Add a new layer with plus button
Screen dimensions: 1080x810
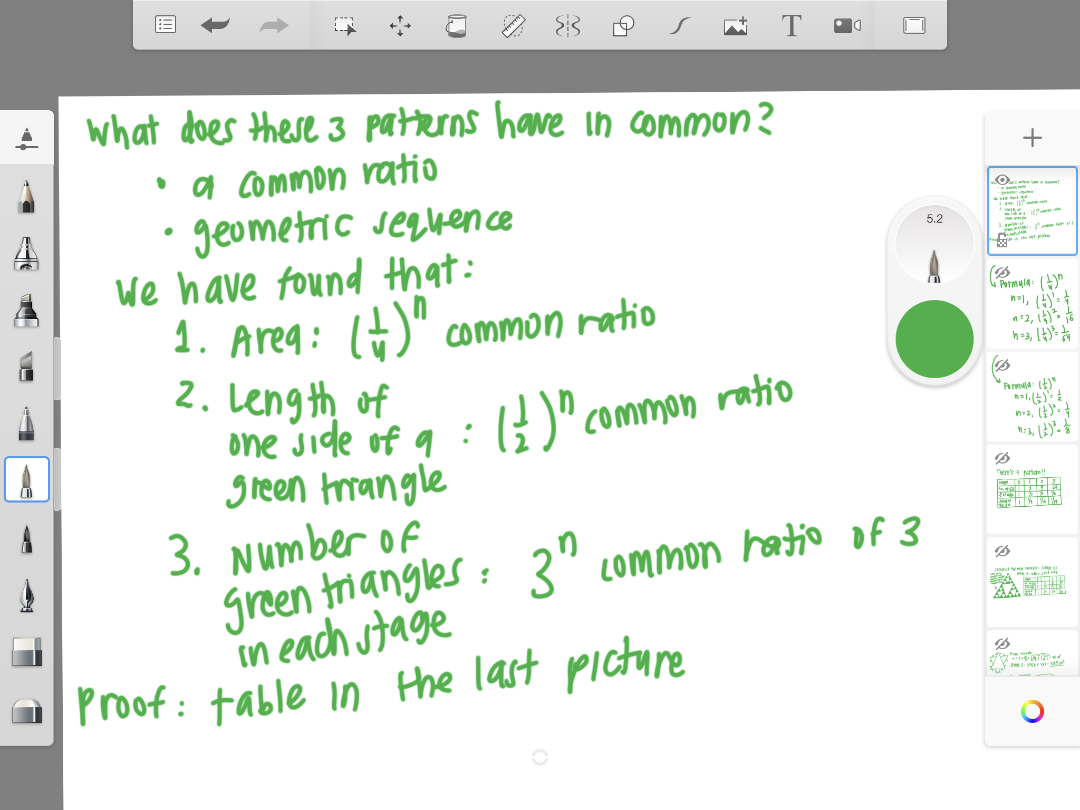[x=1032, y=138]
